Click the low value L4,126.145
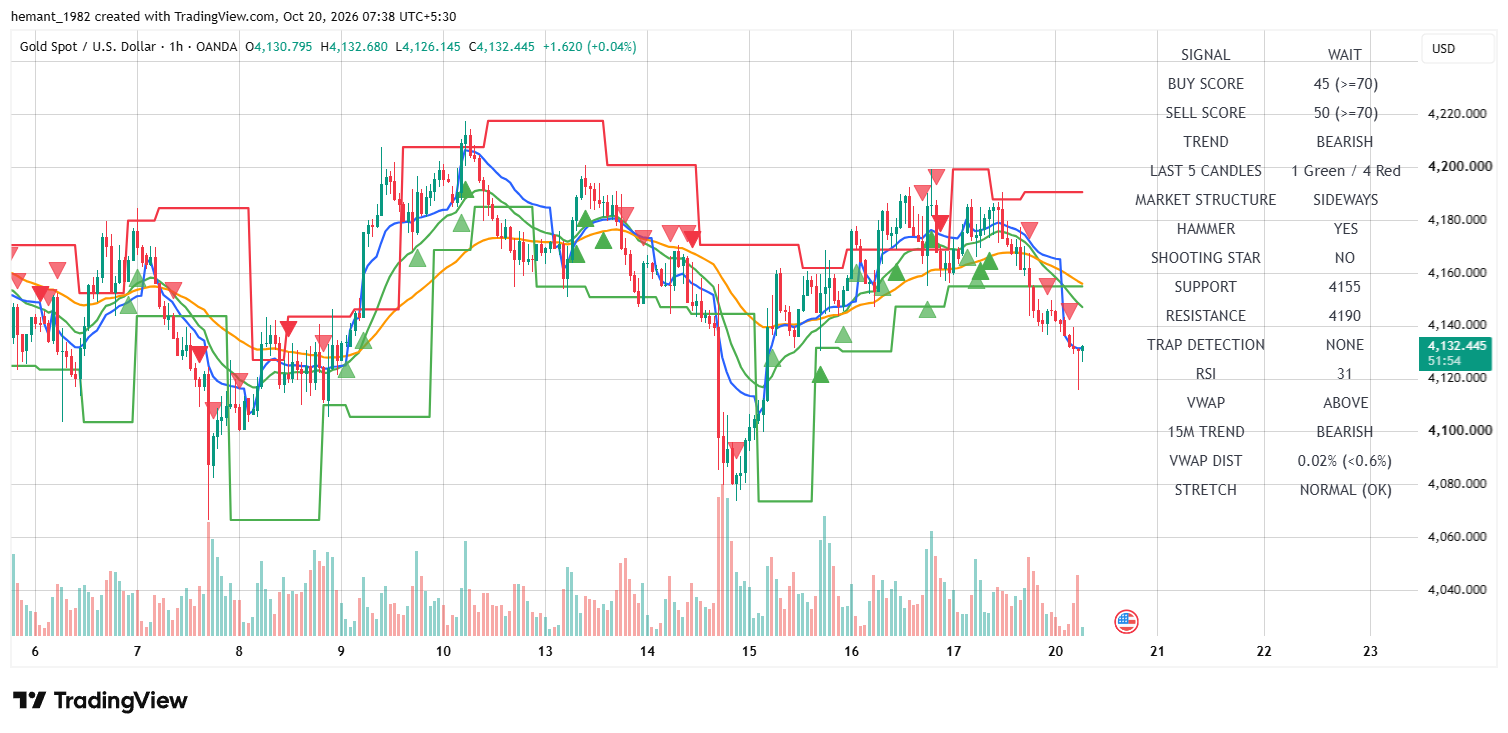Image resolution: width=1508 pixels, height=733 pixels. pos(428,46)
